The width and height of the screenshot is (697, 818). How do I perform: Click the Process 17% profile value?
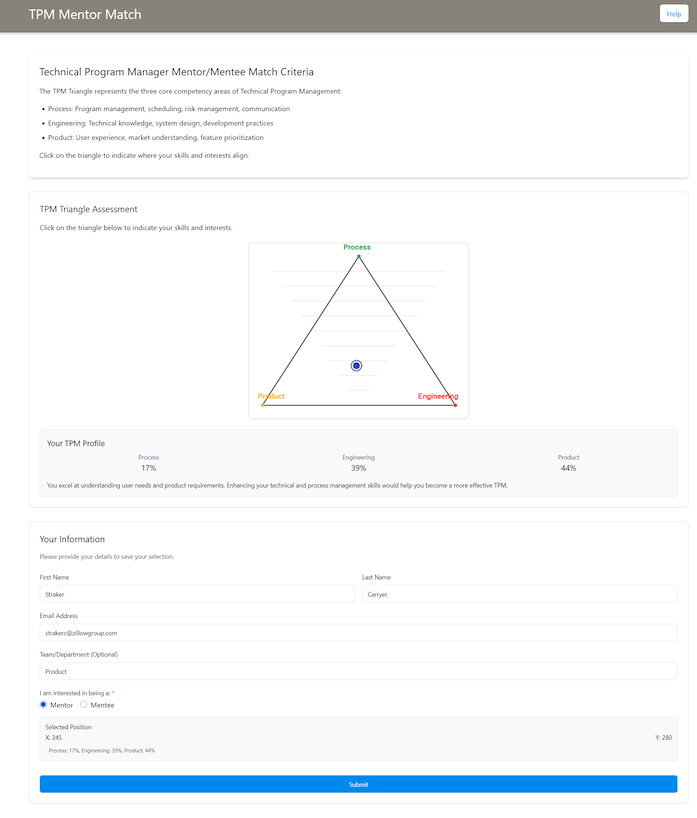(x=149, y=468)
